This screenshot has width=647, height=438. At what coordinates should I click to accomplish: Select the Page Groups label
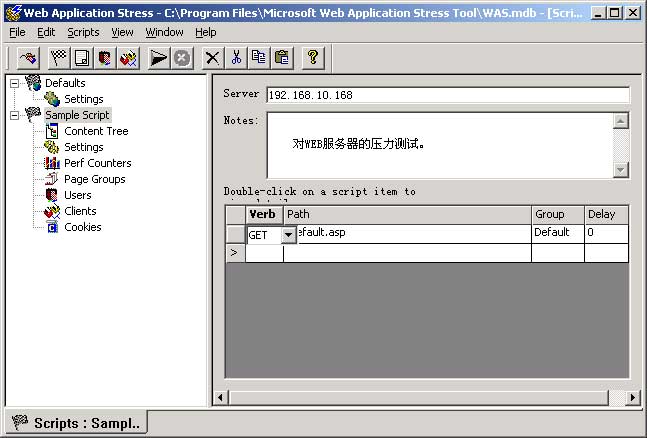point(95,179)
